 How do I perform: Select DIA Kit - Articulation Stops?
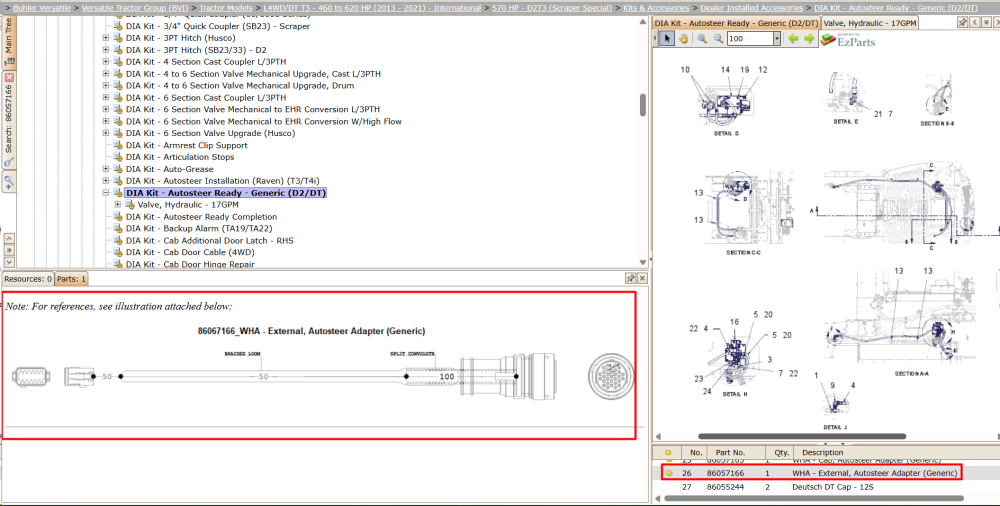[180, 157]
